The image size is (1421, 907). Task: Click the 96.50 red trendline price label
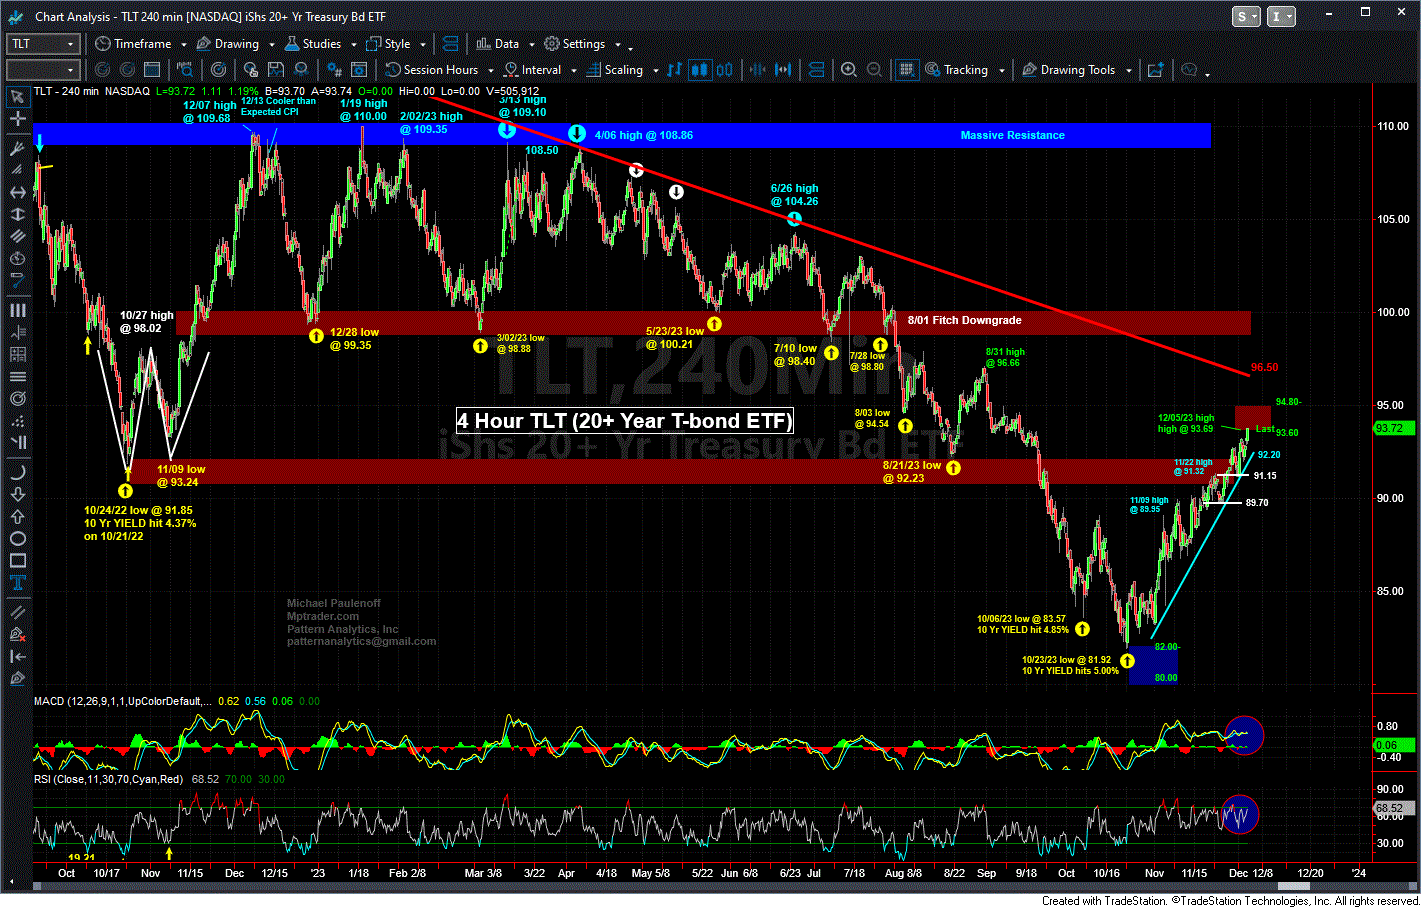pyautogui.click(x=1264, y=368)
